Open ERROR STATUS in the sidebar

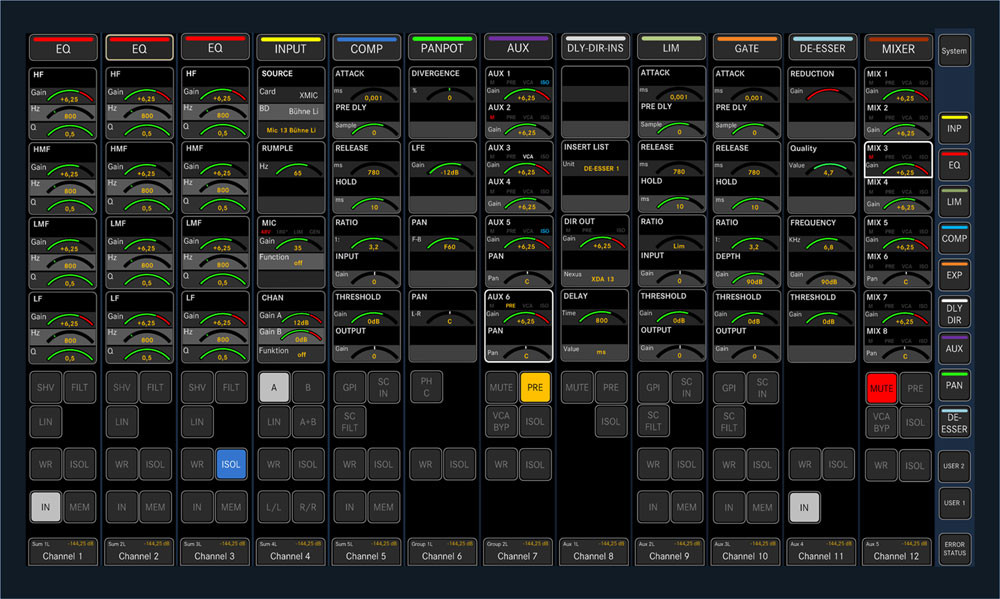954,549
